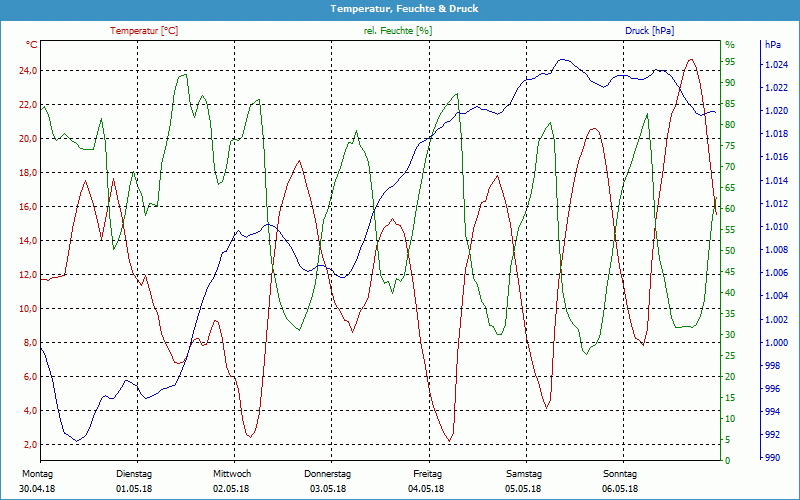
Task: Click the '22,0' temperature axis value
Action: (28, 105)
